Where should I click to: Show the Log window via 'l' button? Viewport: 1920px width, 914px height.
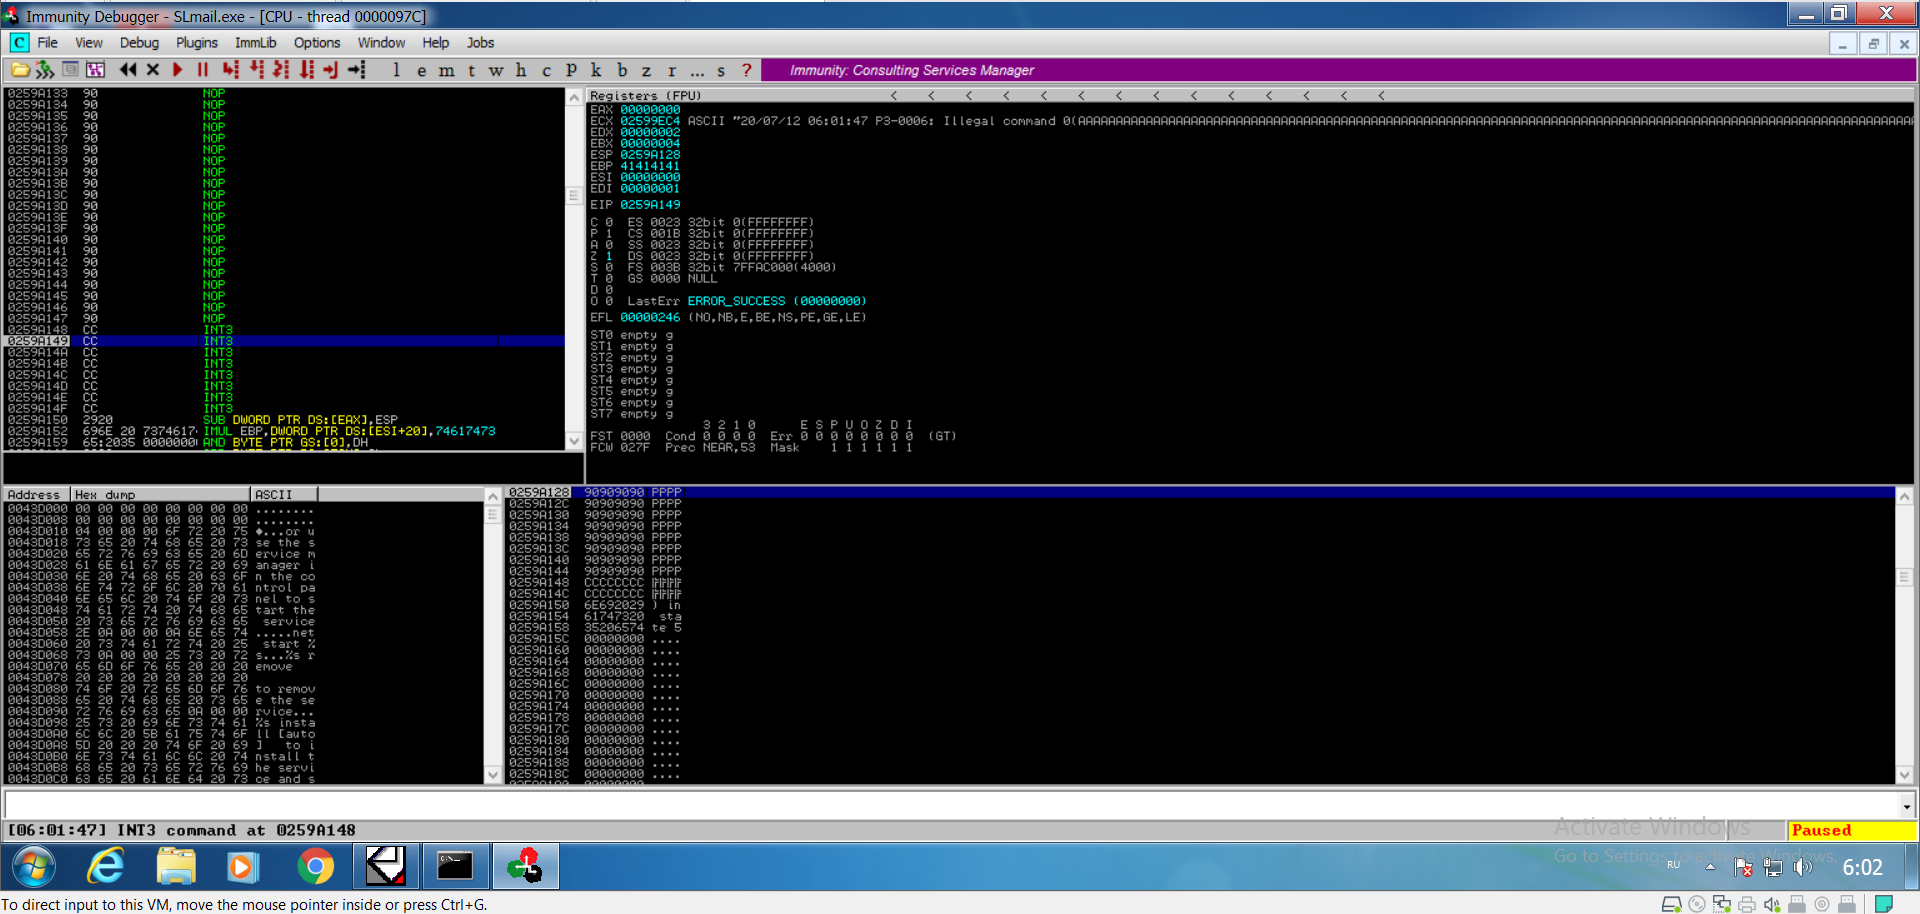[x=397, y=70]
